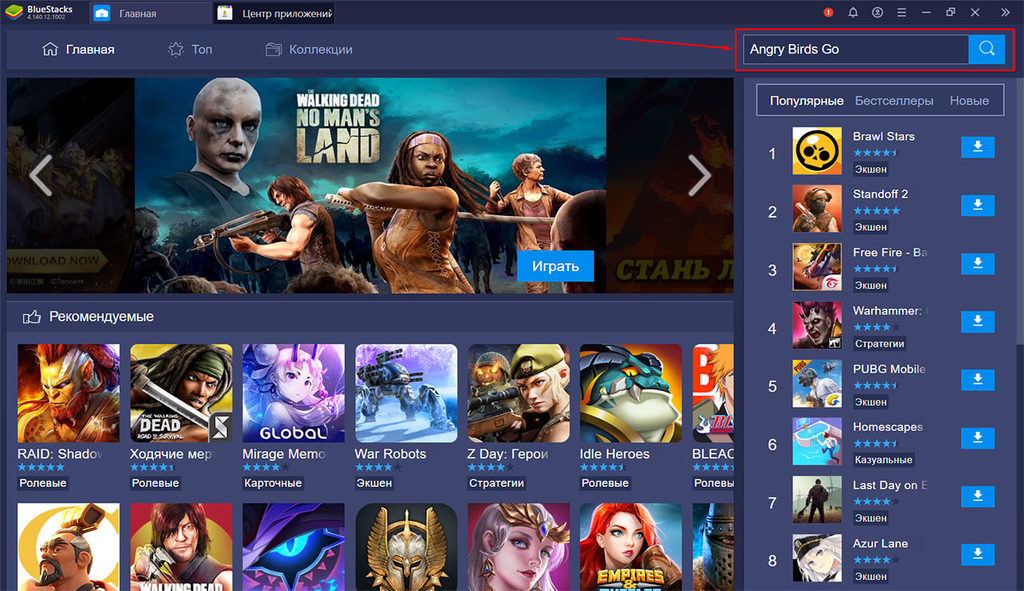Screen dimensions: 1024x591
Task: Show previous banner with left arrow
Action: 40,175
